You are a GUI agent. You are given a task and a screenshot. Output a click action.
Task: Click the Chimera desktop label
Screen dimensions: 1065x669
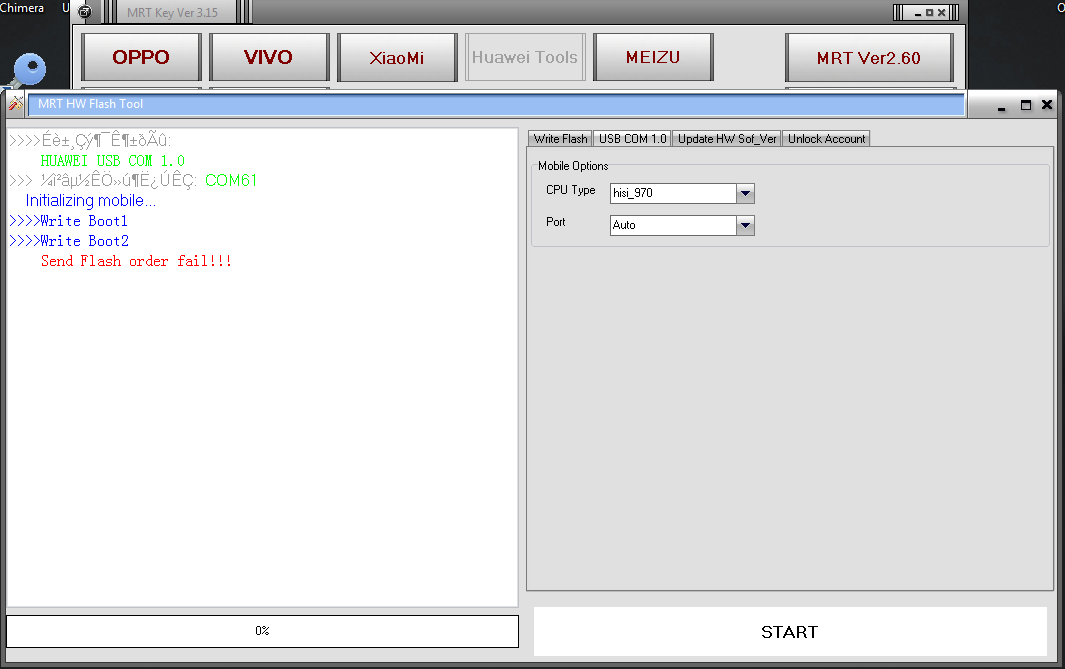tap(22, 8)
